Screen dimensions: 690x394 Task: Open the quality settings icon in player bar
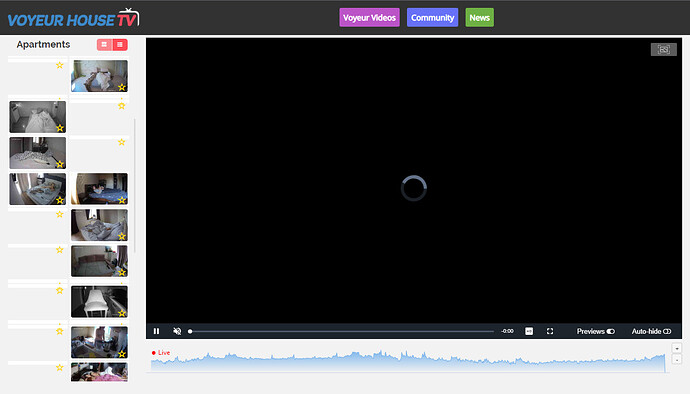click(x=529, y=331)
